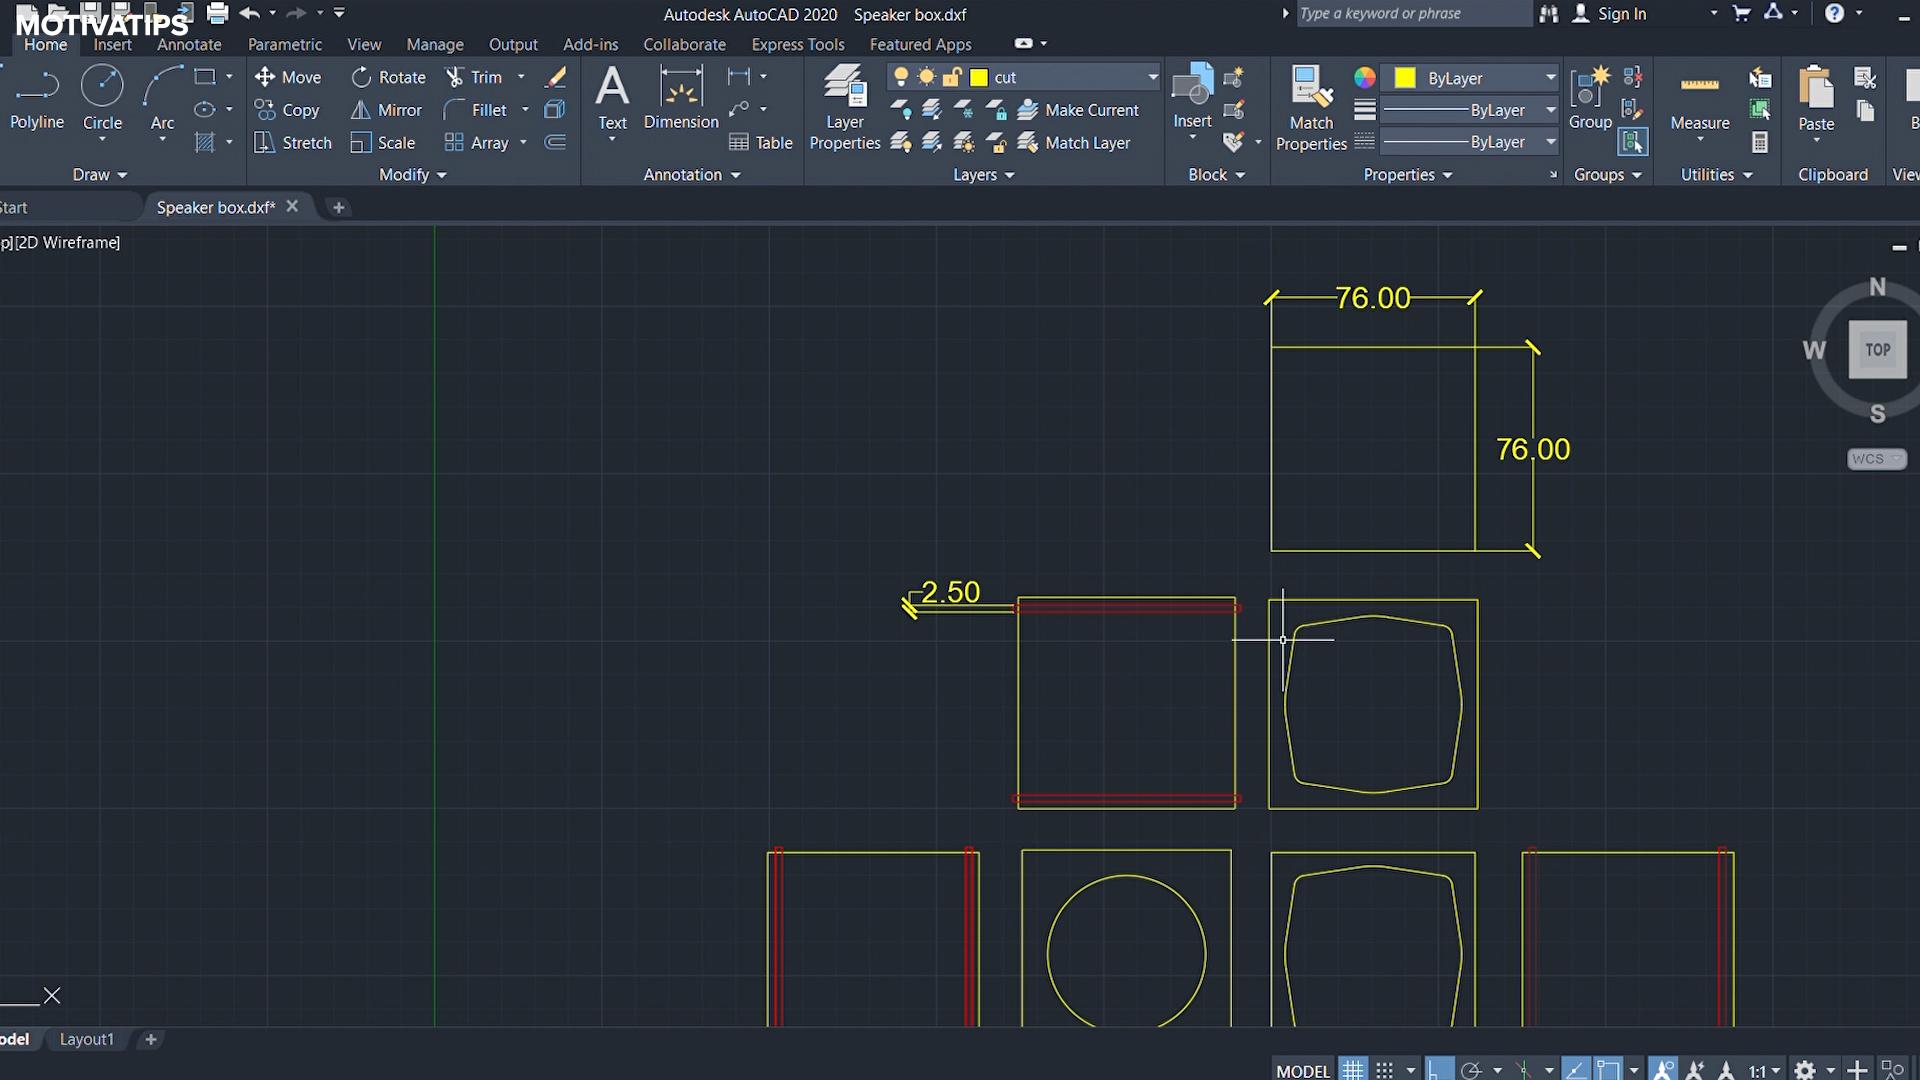Click the yellow ByLayer color swatch
This screenshot has height=1080, width=1920.
1405,78
